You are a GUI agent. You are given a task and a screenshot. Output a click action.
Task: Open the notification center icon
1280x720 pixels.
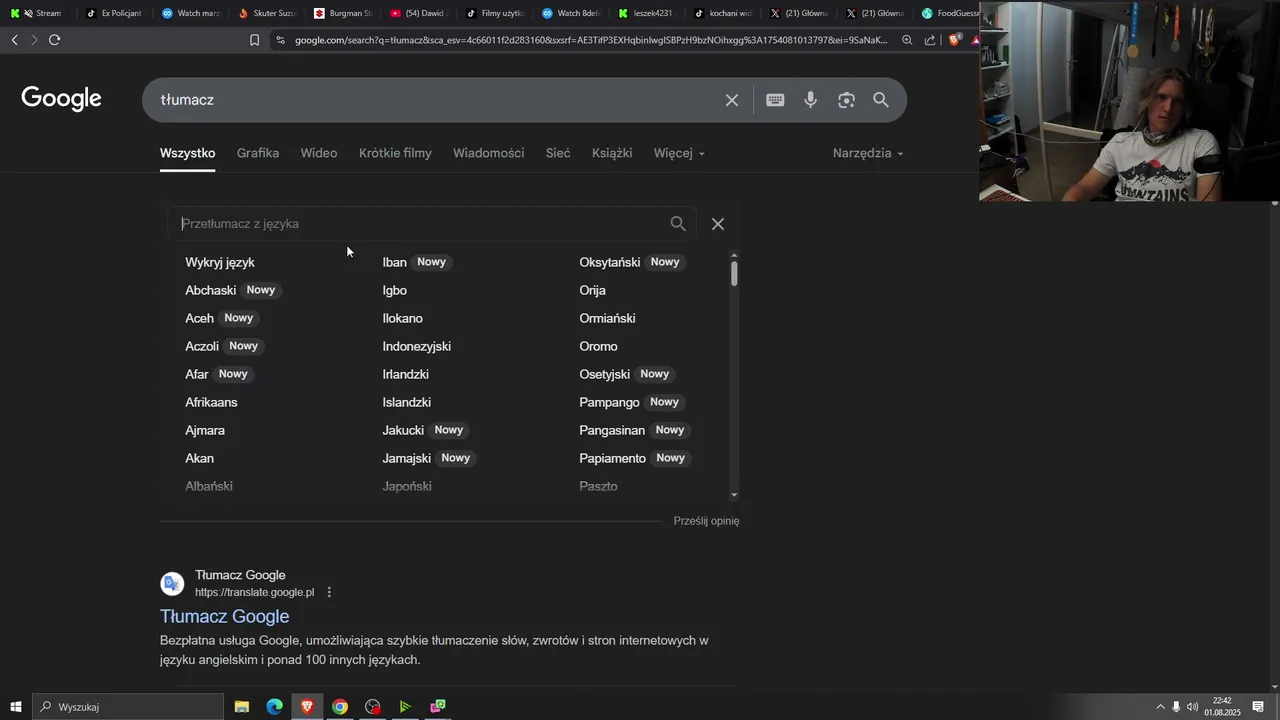(x=1259, y=707)
